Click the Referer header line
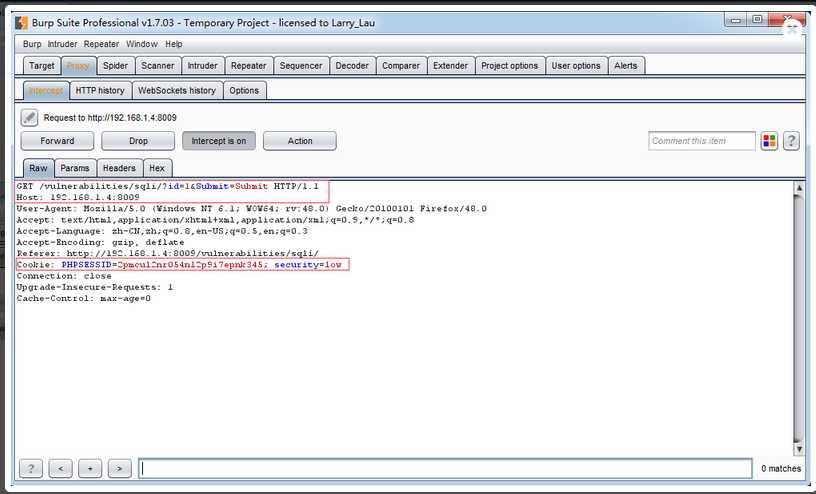This screenshot has height=494, width=816. [x=168, y=254]
